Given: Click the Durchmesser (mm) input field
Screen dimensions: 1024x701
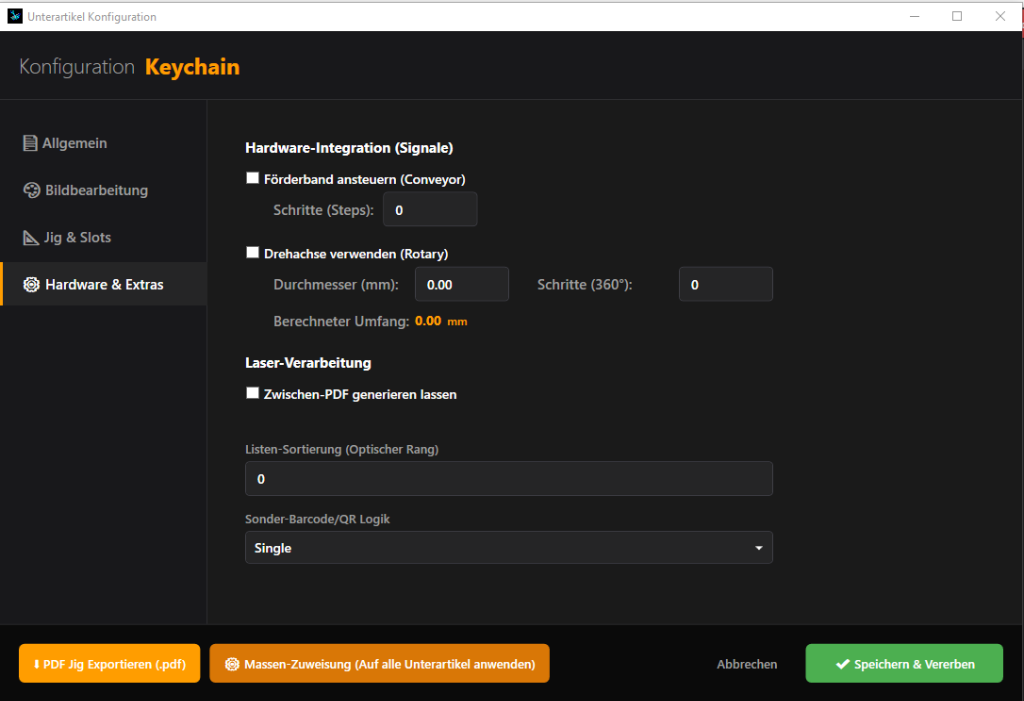Looking at the screenshot, I should click(x=462, y=284).
